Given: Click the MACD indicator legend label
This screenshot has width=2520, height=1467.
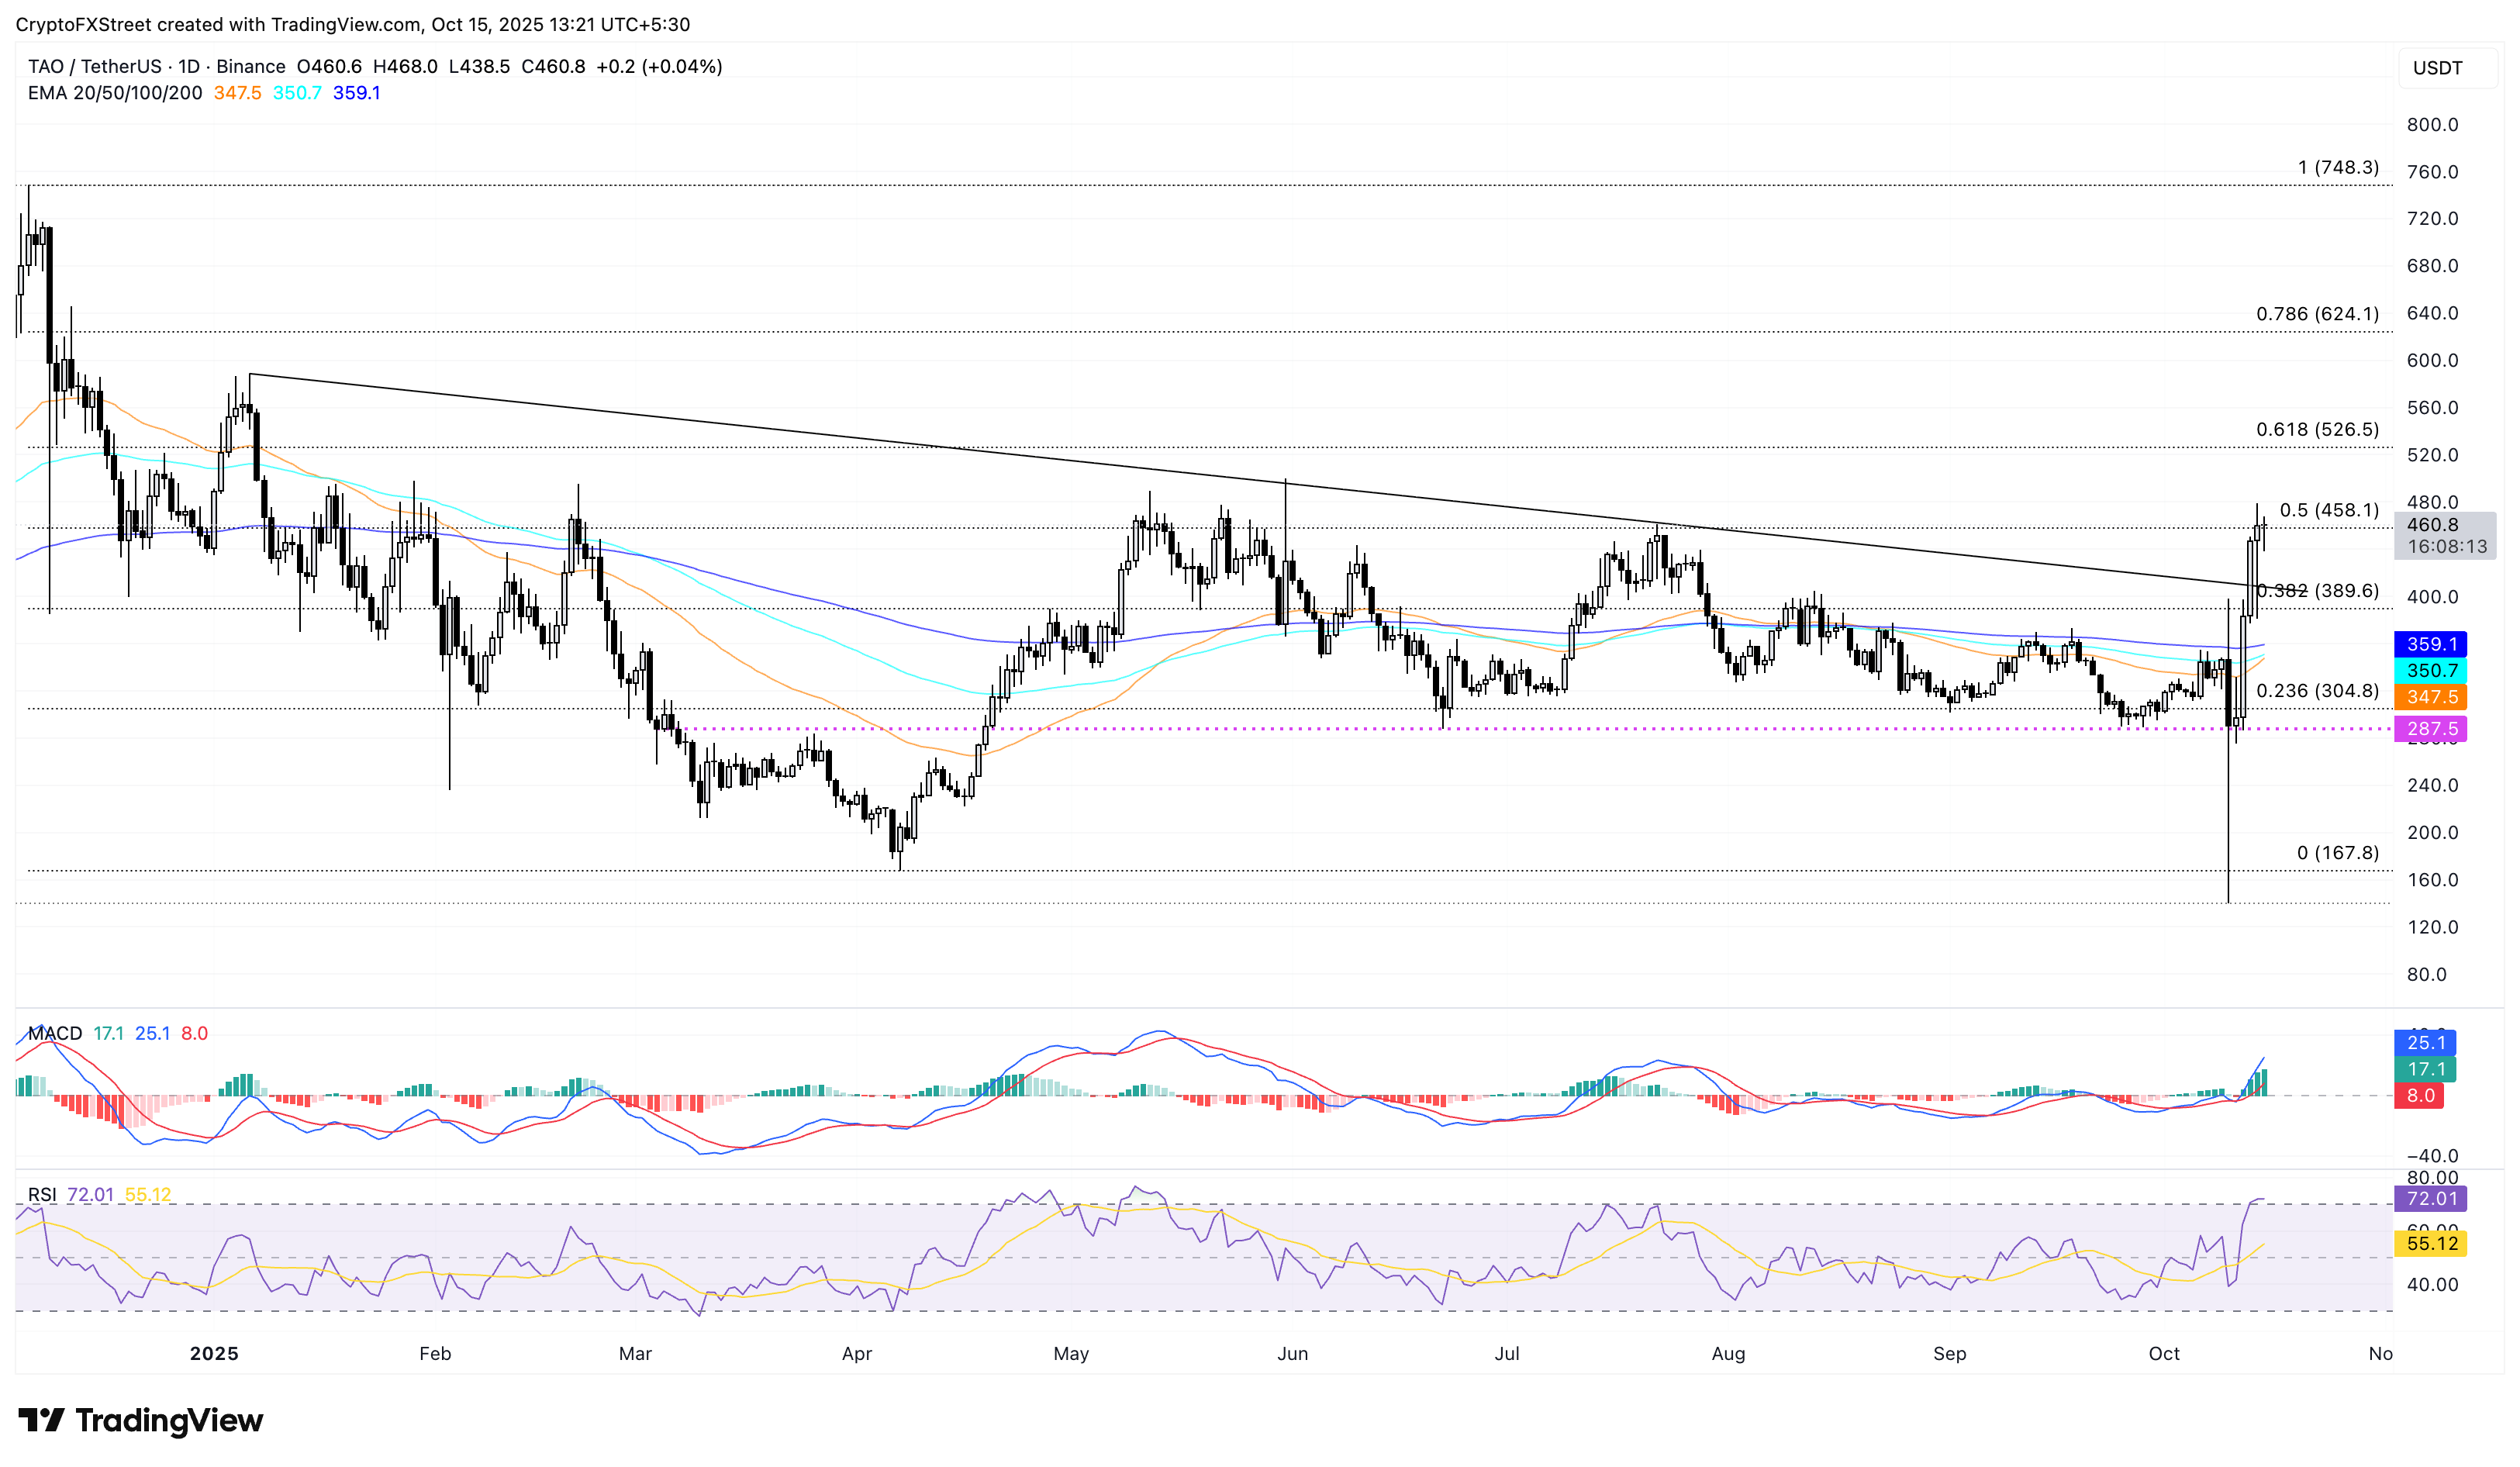Looking at the screenshot, I should pyautogui.click(x=55, y=1033).
